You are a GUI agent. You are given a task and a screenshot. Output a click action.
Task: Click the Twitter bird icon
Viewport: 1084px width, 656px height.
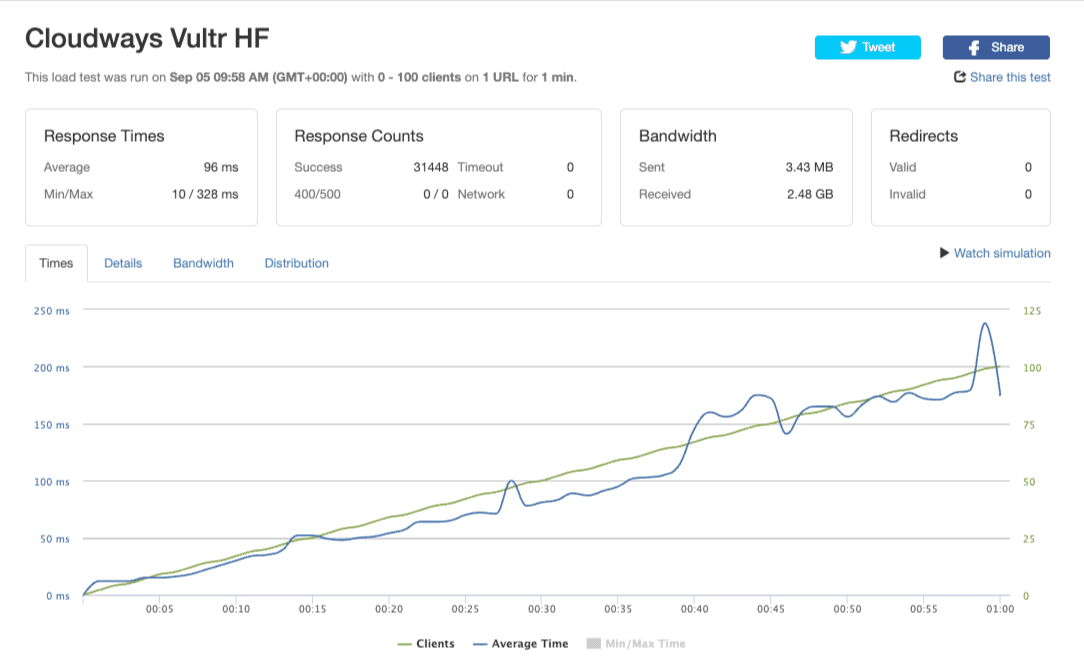pyautogui.click(x=848, y=47)
